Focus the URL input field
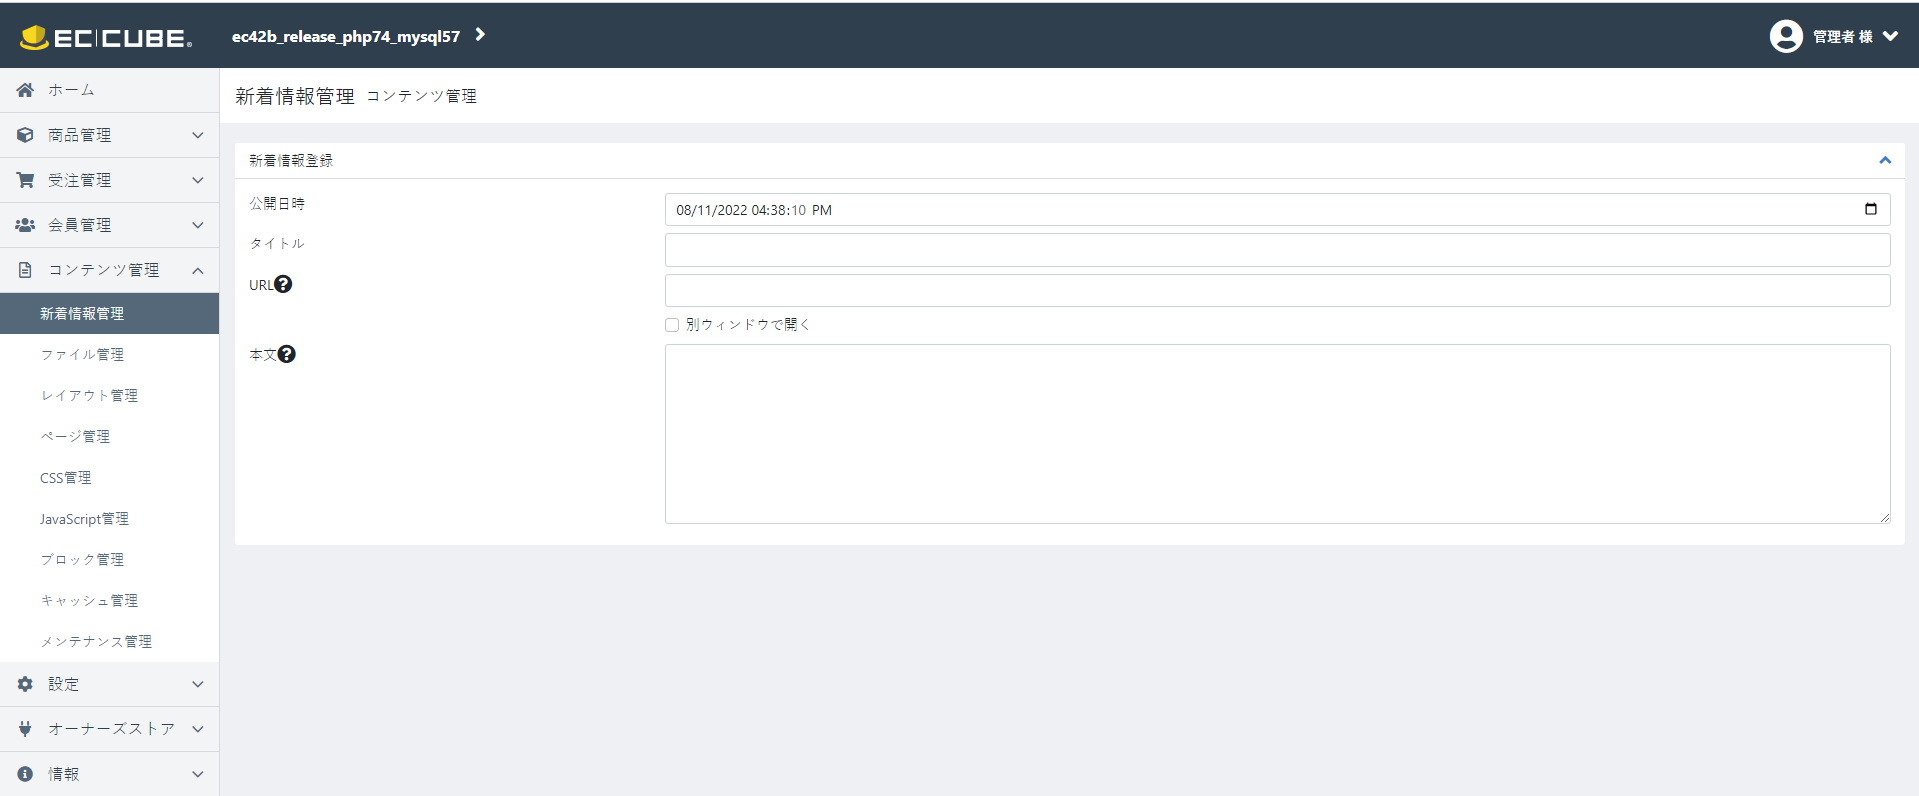Screen dimensions: 1919x796 point(1277,290)
